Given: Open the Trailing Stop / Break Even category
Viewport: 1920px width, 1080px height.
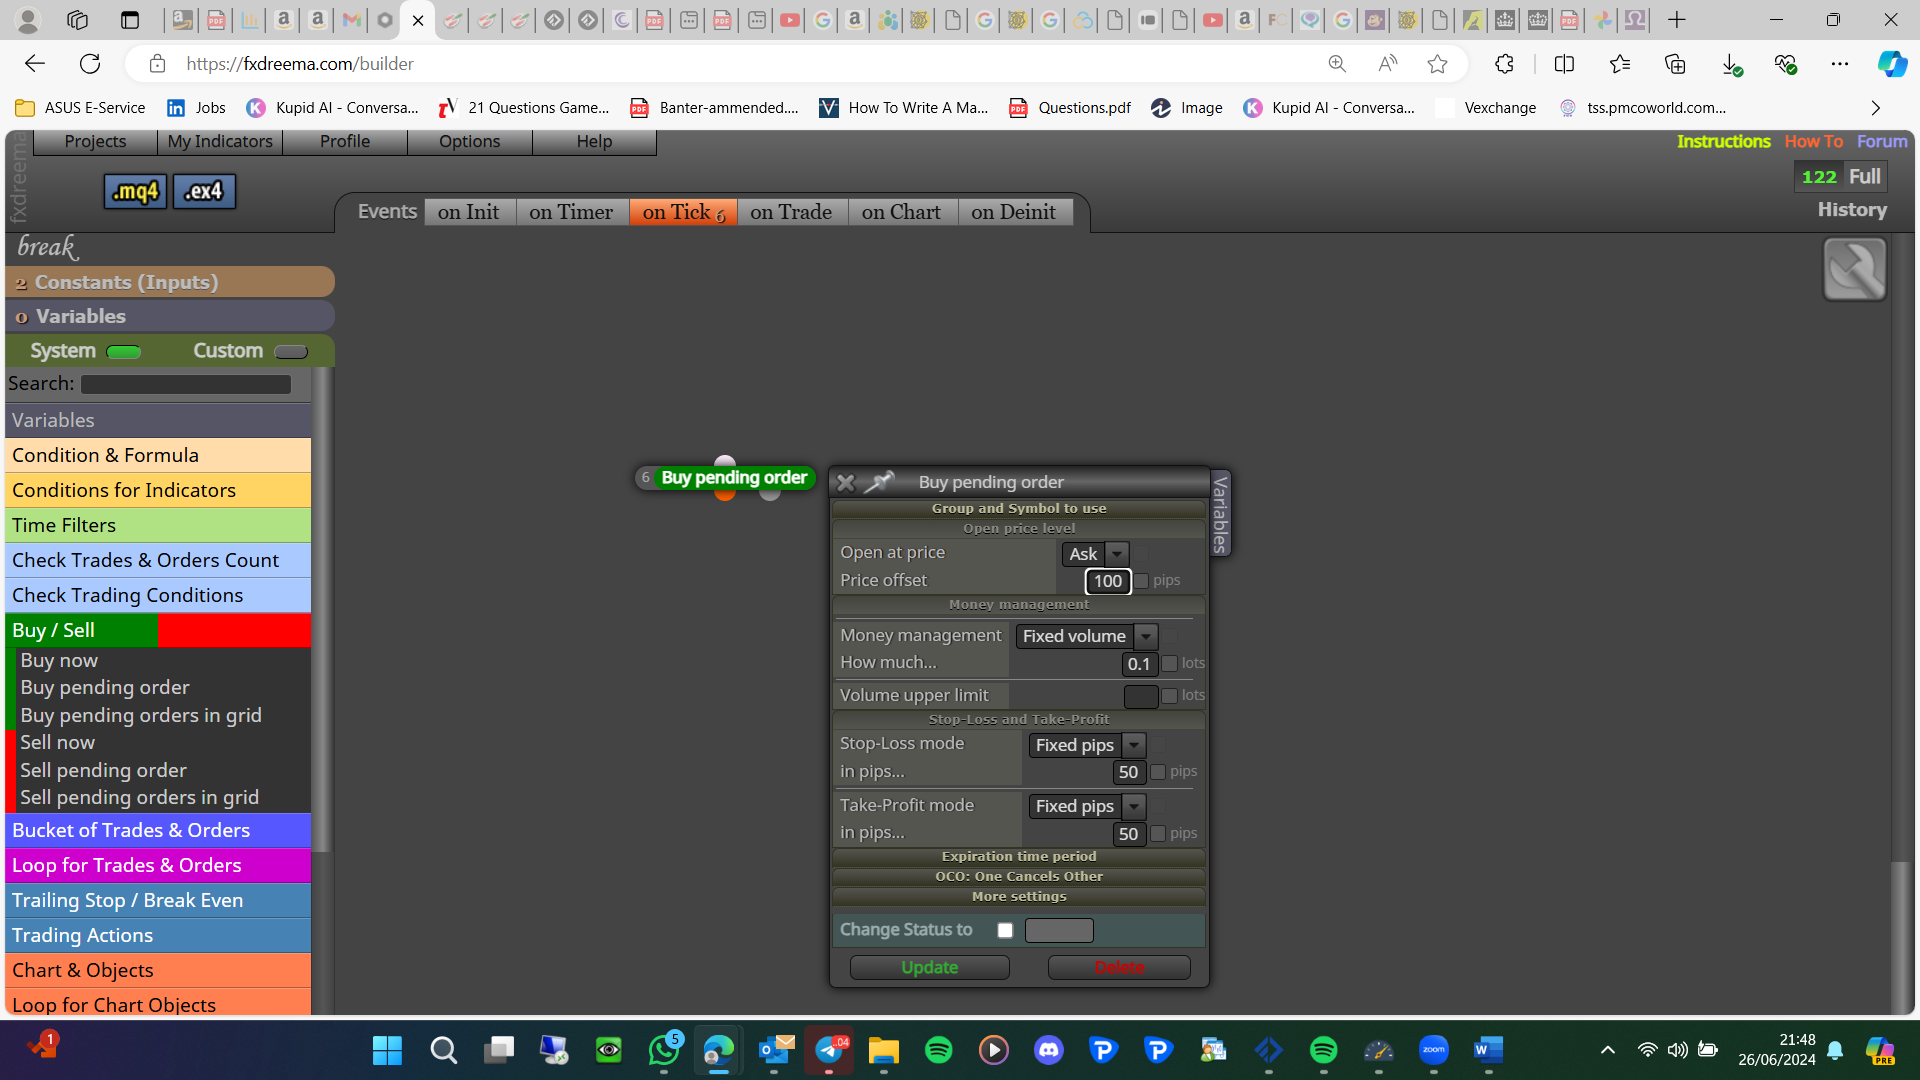Looking at the screenshot, I should pyautogui.click(x=158, y=900).
